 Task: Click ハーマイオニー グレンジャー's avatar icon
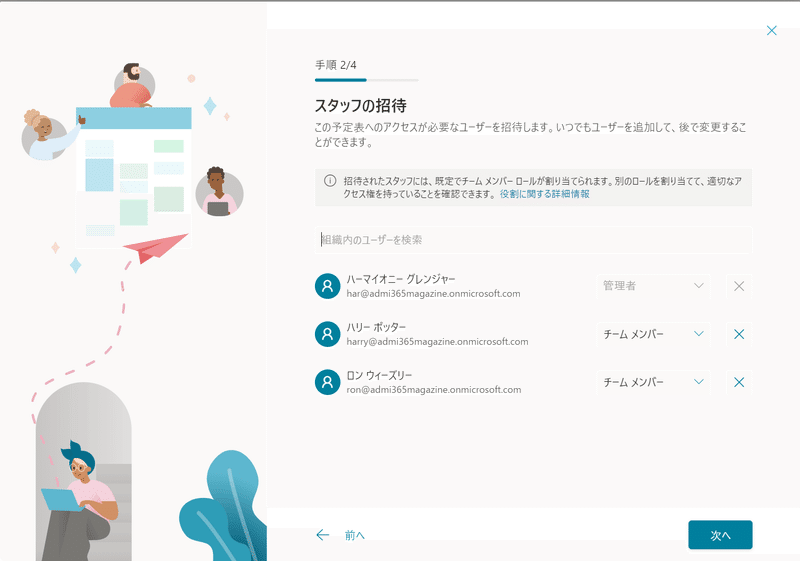328,286
